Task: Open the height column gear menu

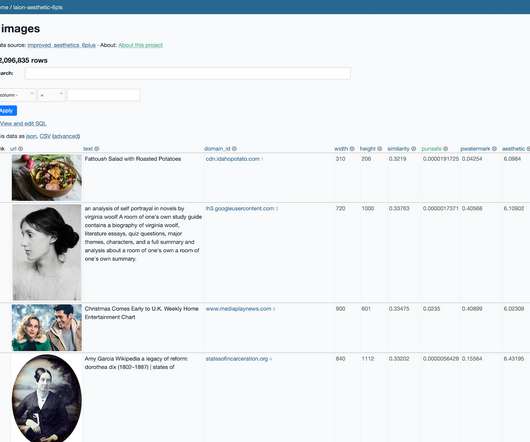Action: 380,149
